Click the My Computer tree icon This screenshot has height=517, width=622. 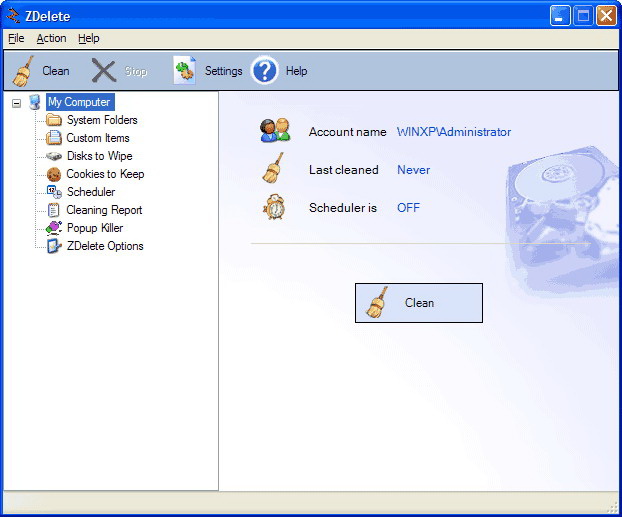35,102
